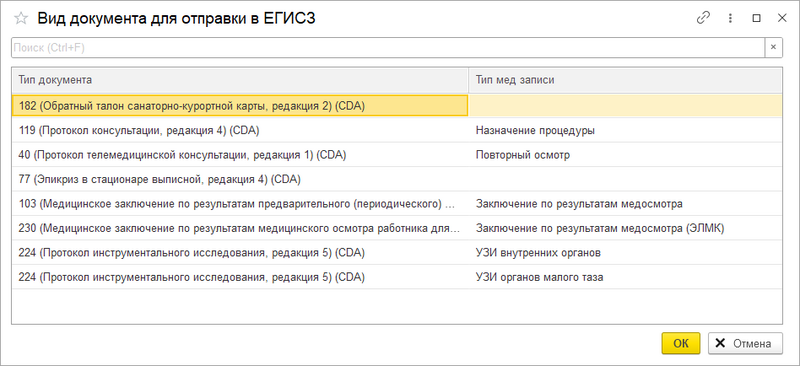Screen dimensions: 800x366
Task: Close the ЕГИСЗ document type dialog
Action: click(782, 18)
